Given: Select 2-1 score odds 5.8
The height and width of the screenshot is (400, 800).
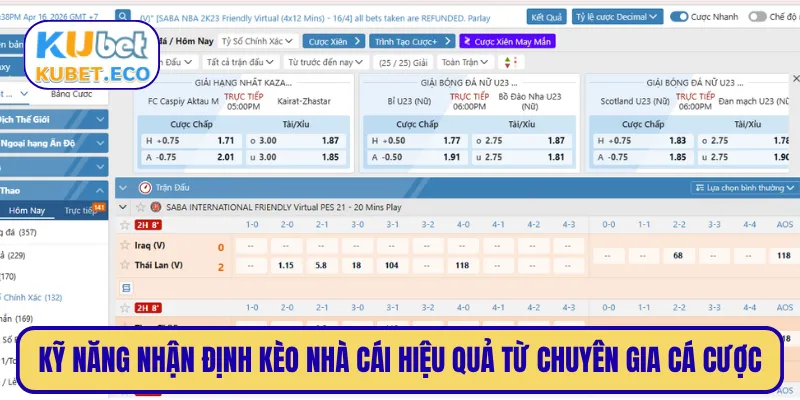Looking at the screenshot, I should pyautogui.click(x=321, y=265).
